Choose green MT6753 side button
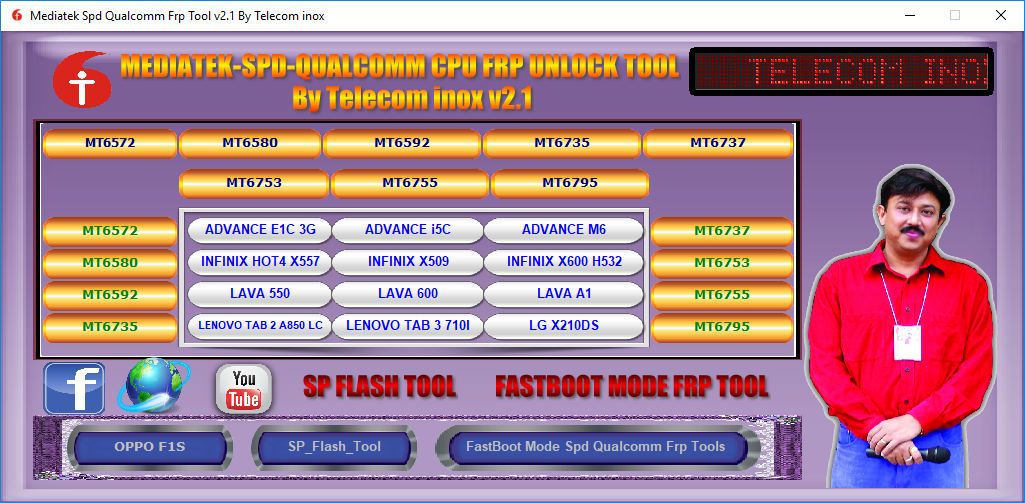Screen dimensions: 1025x503 tap(722, 264)
